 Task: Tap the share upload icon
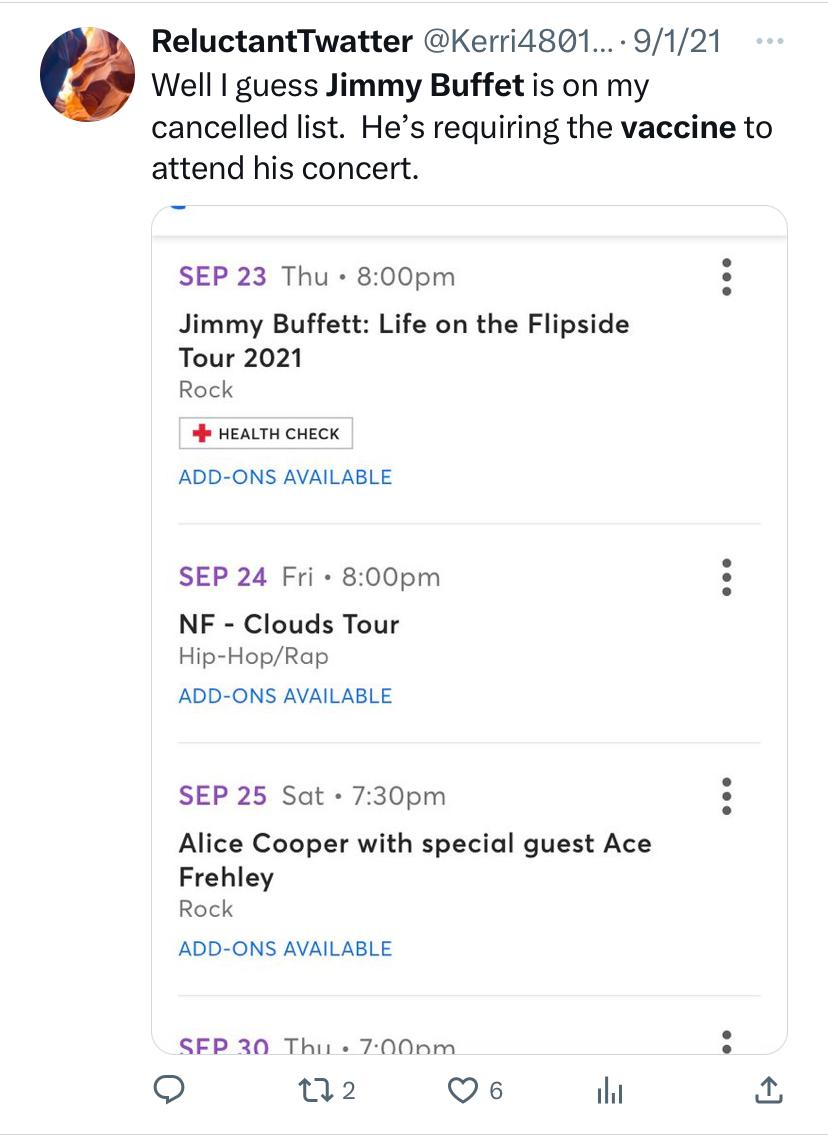coord(768,1090)
